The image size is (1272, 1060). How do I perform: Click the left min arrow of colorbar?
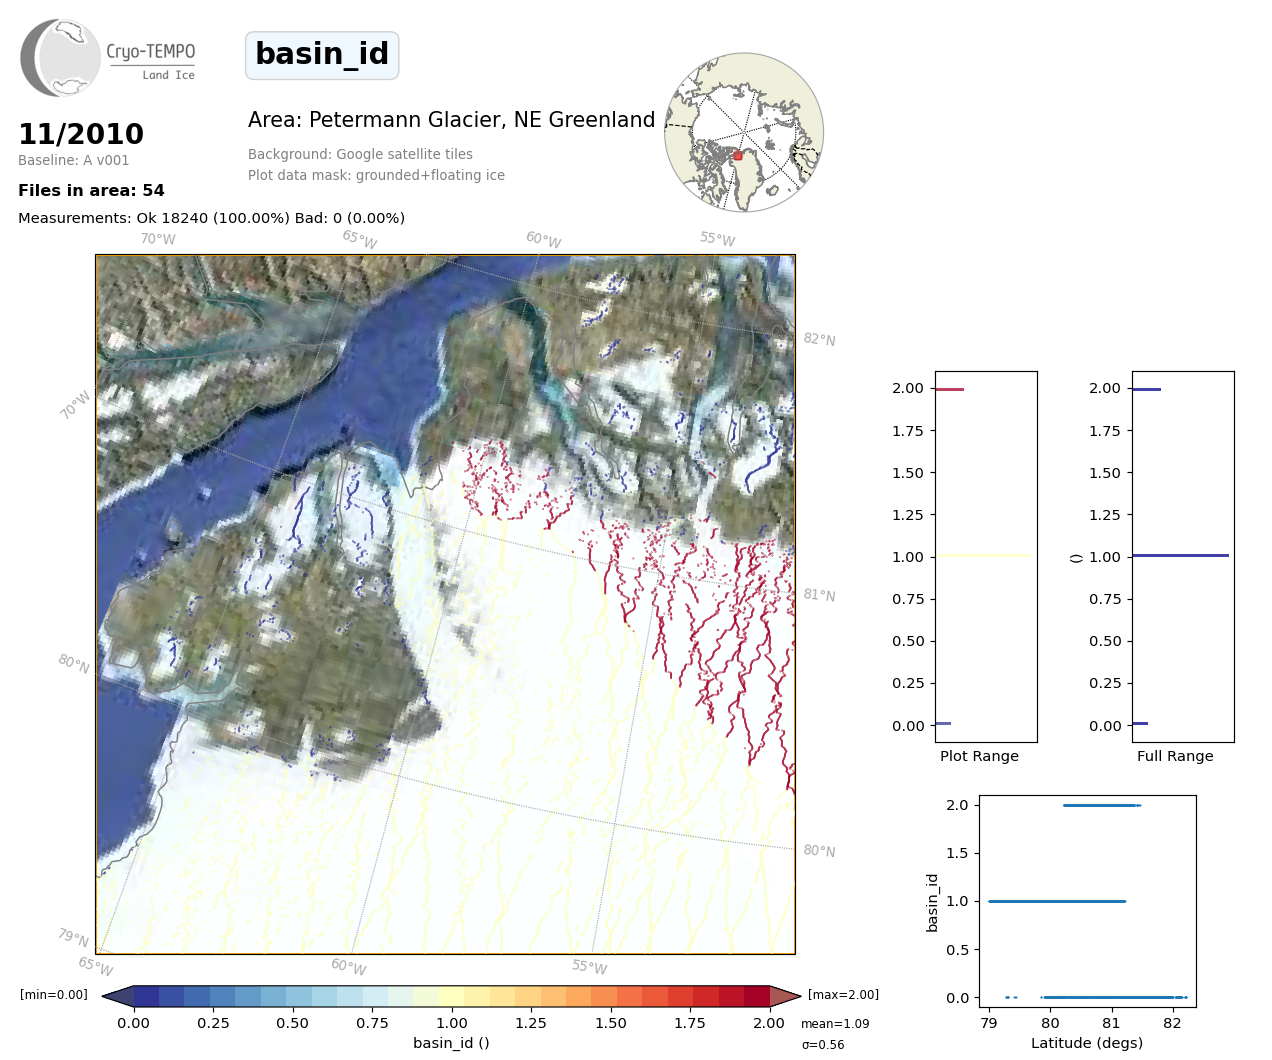point(118,996)
